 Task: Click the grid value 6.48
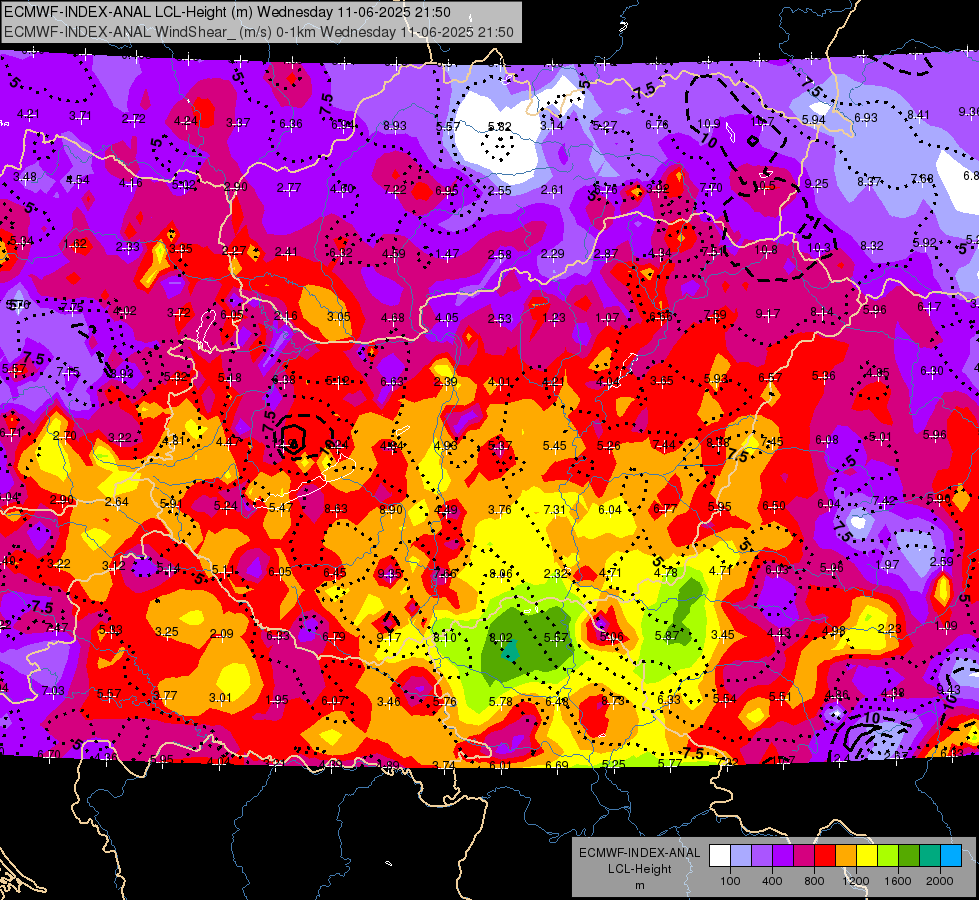point(556,701)
